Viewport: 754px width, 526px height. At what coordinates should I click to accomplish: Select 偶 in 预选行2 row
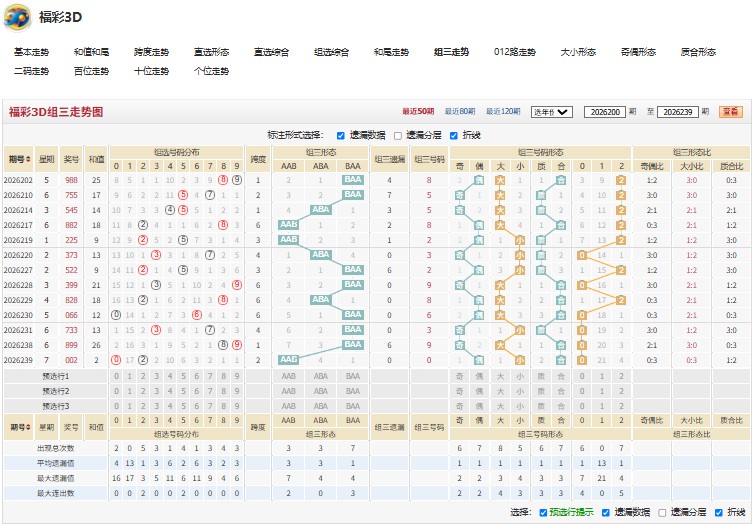coord(479,391)
